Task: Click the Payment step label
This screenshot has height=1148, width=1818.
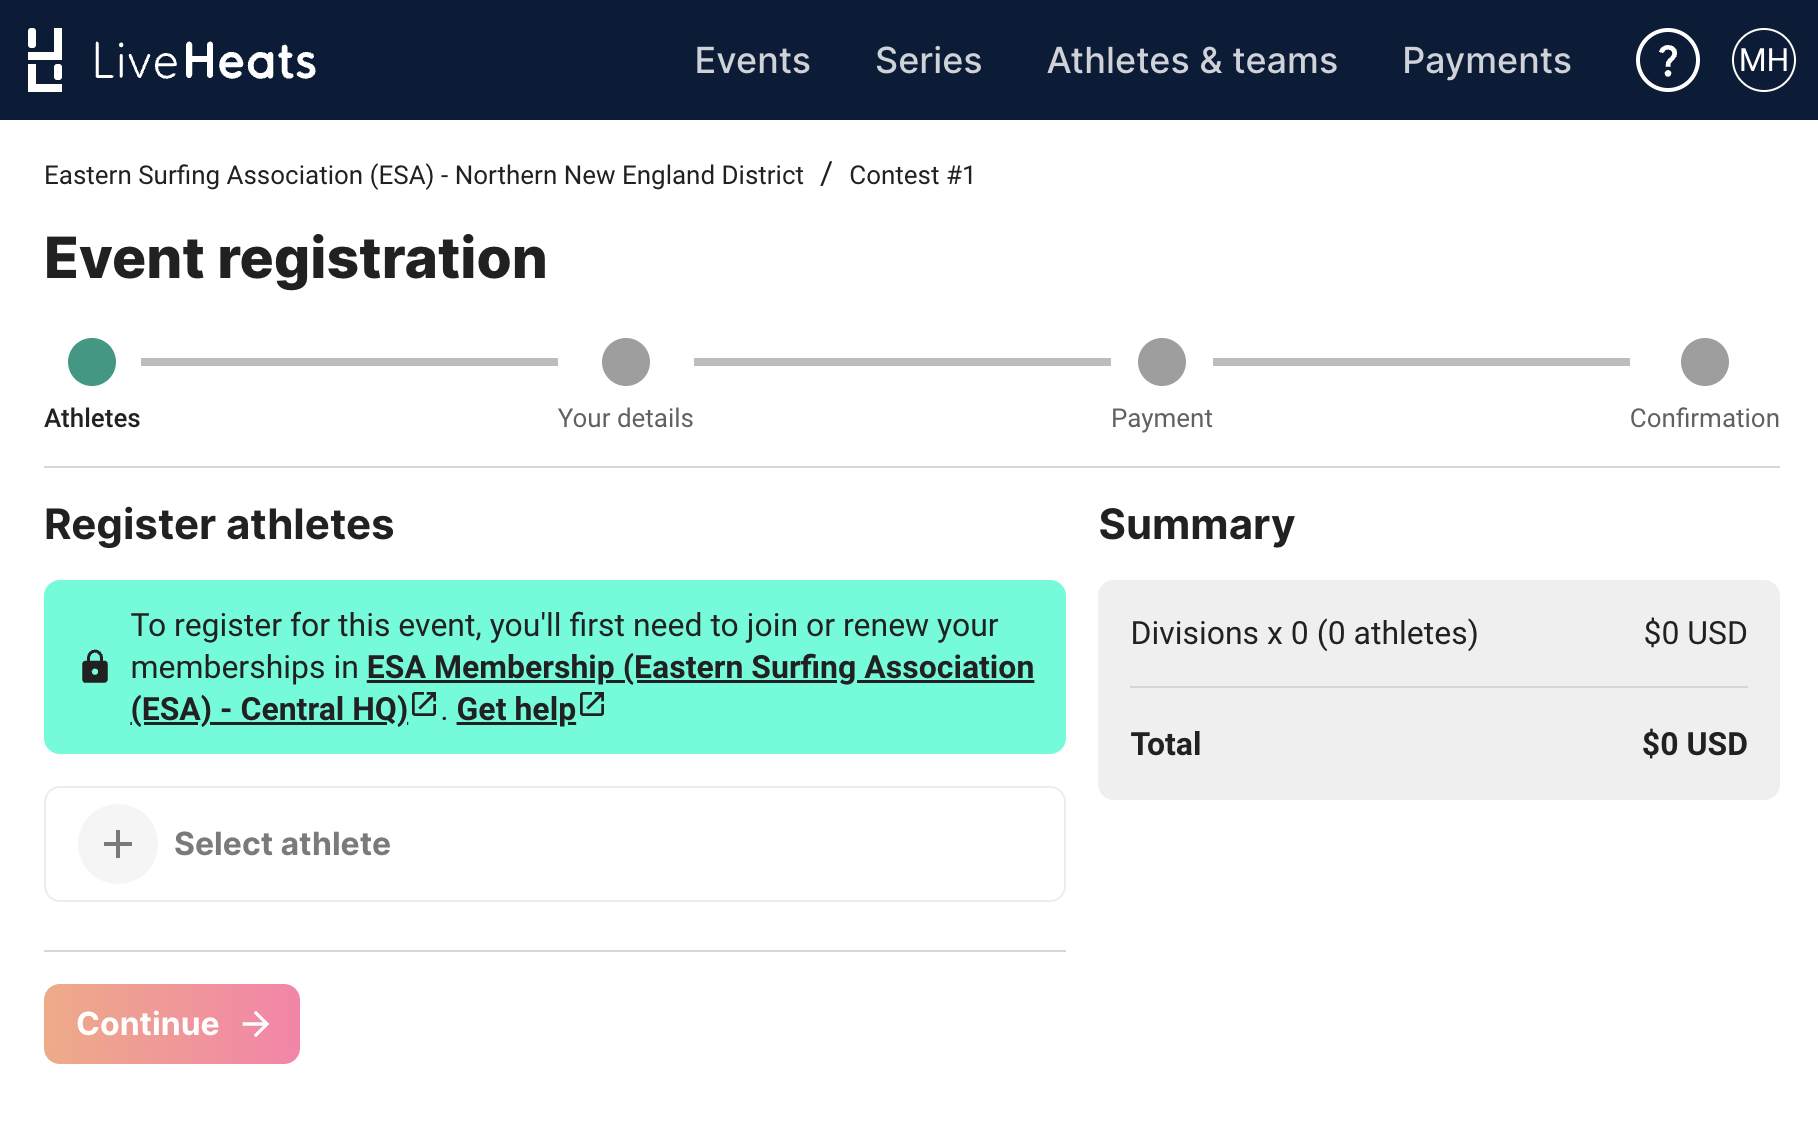Action: pos(1162,418)
